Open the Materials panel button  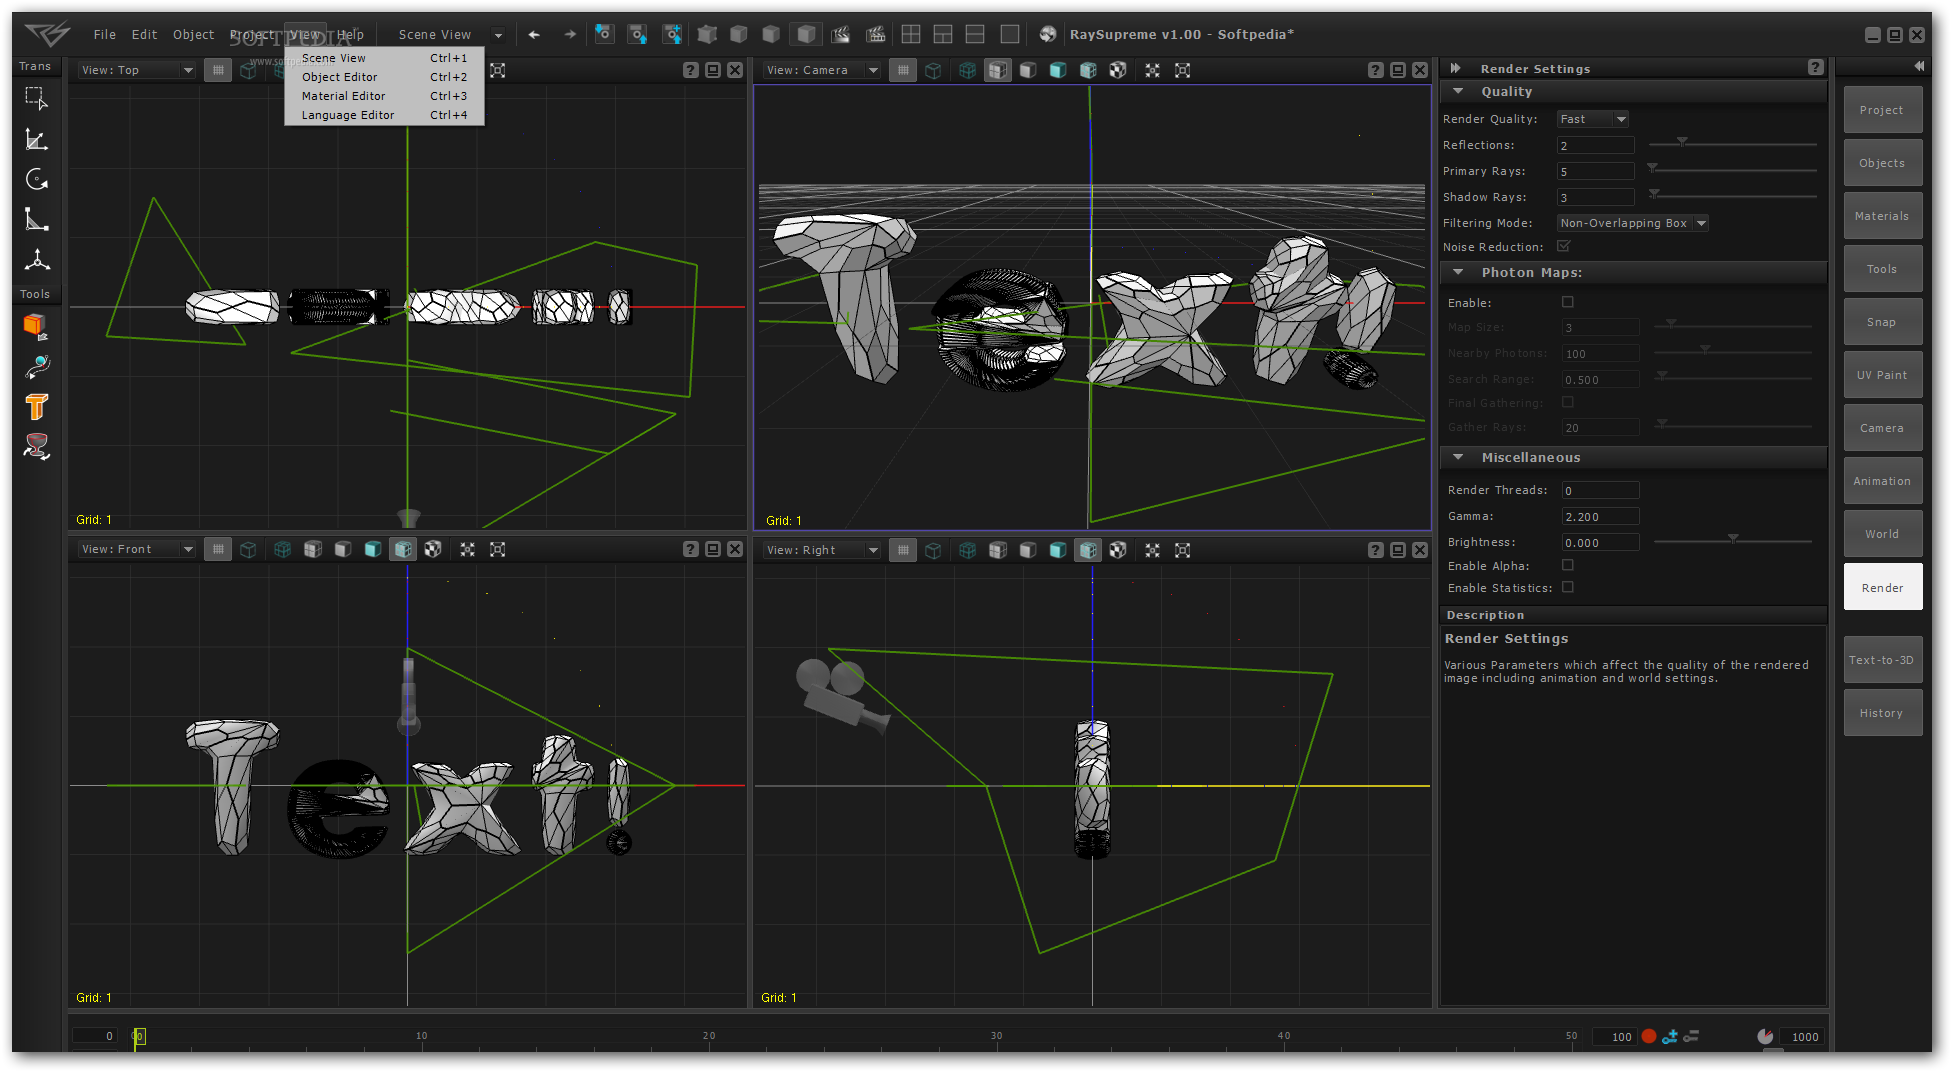coord(1881,216)
